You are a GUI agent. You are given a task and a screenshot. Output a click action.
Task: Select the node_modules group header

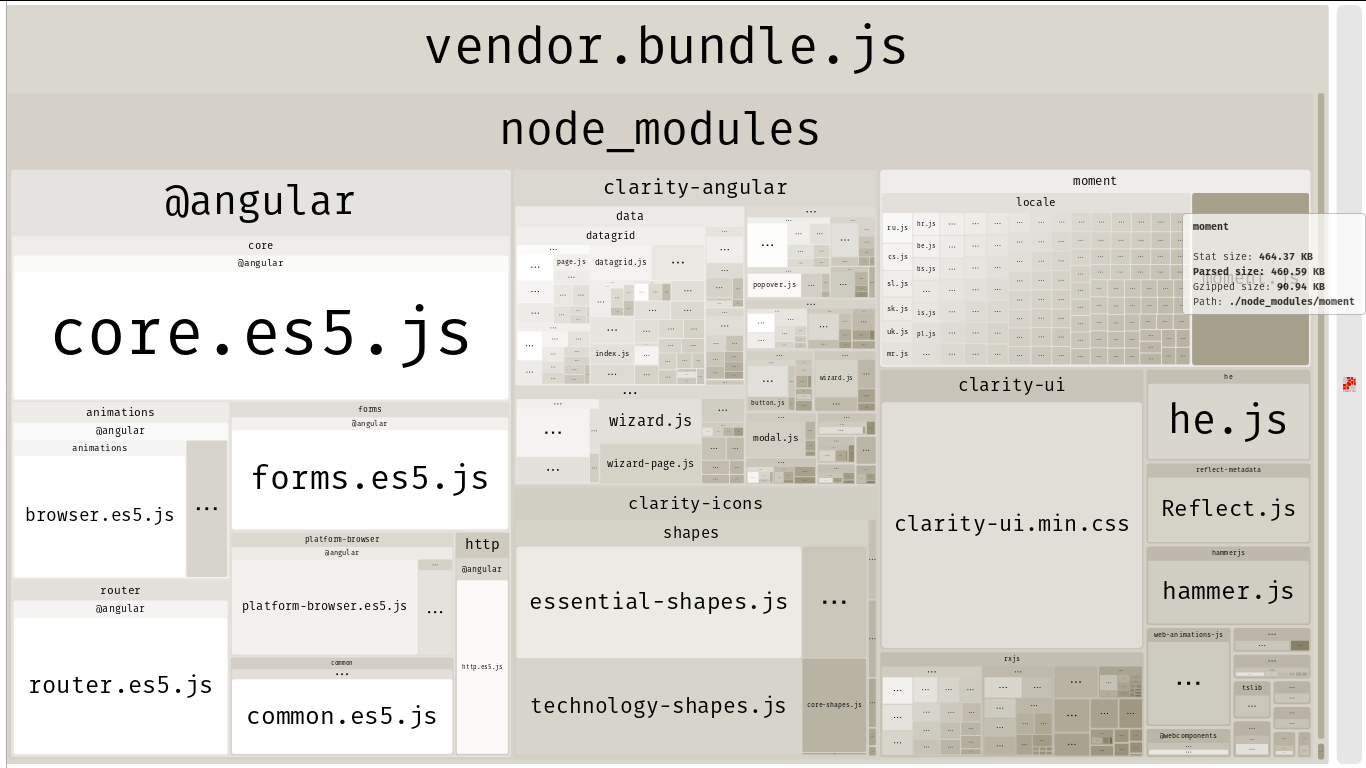tap(660, 131)
